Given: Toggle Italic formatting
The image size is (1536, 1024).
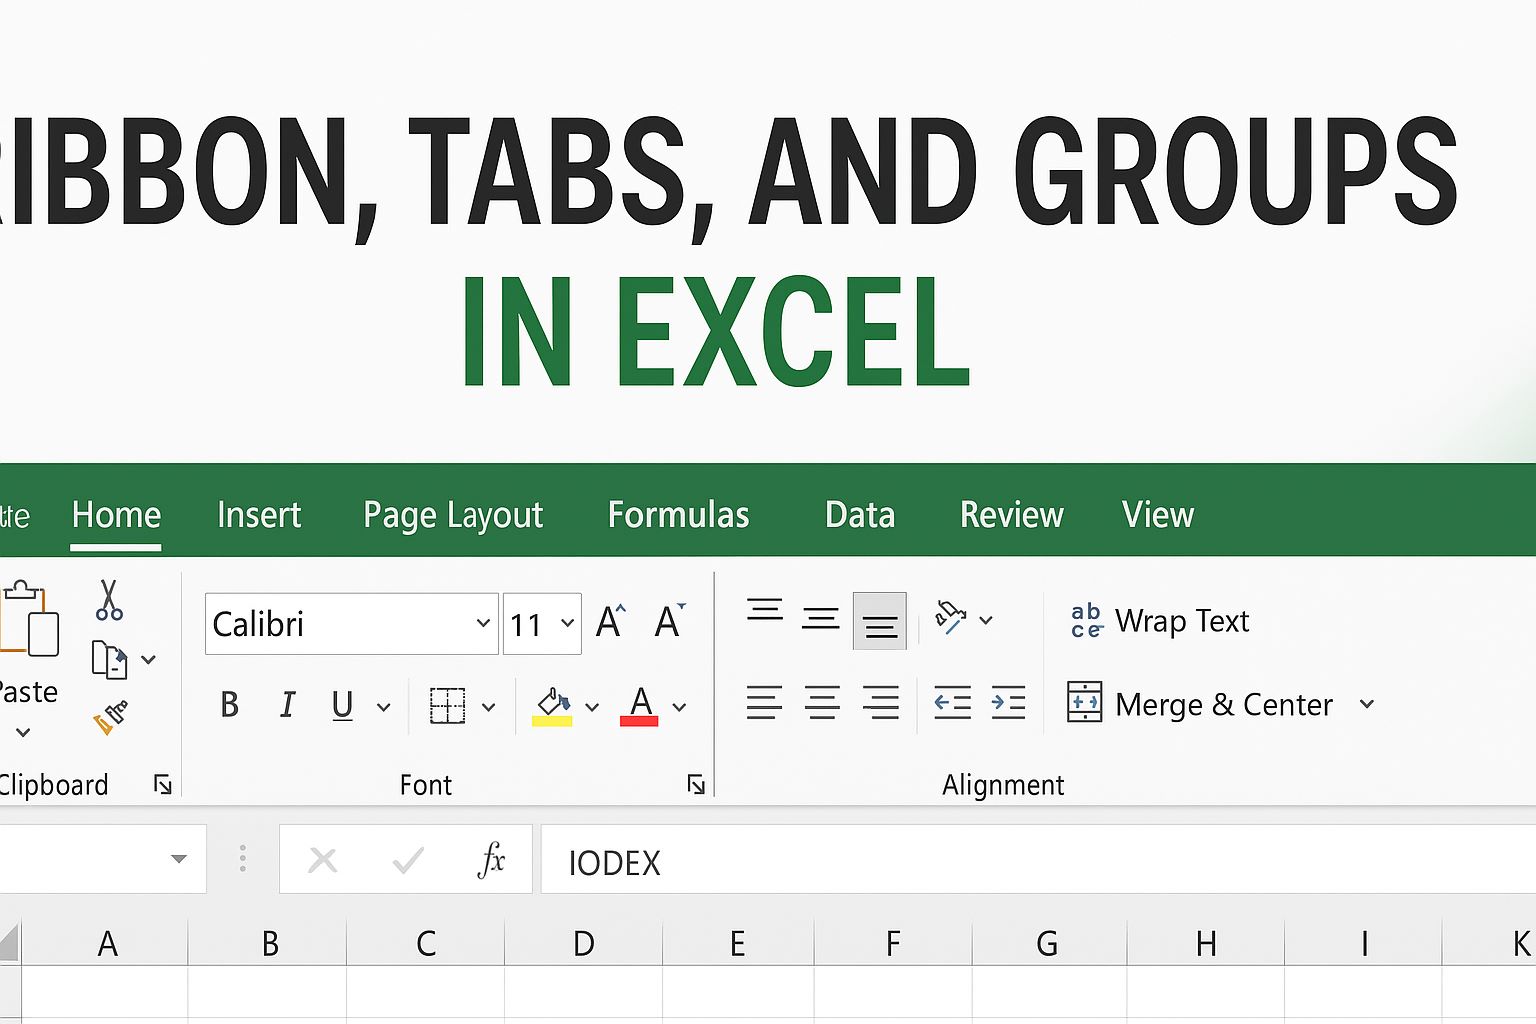Looking at the screenshot, I should [x=287, y=705].
